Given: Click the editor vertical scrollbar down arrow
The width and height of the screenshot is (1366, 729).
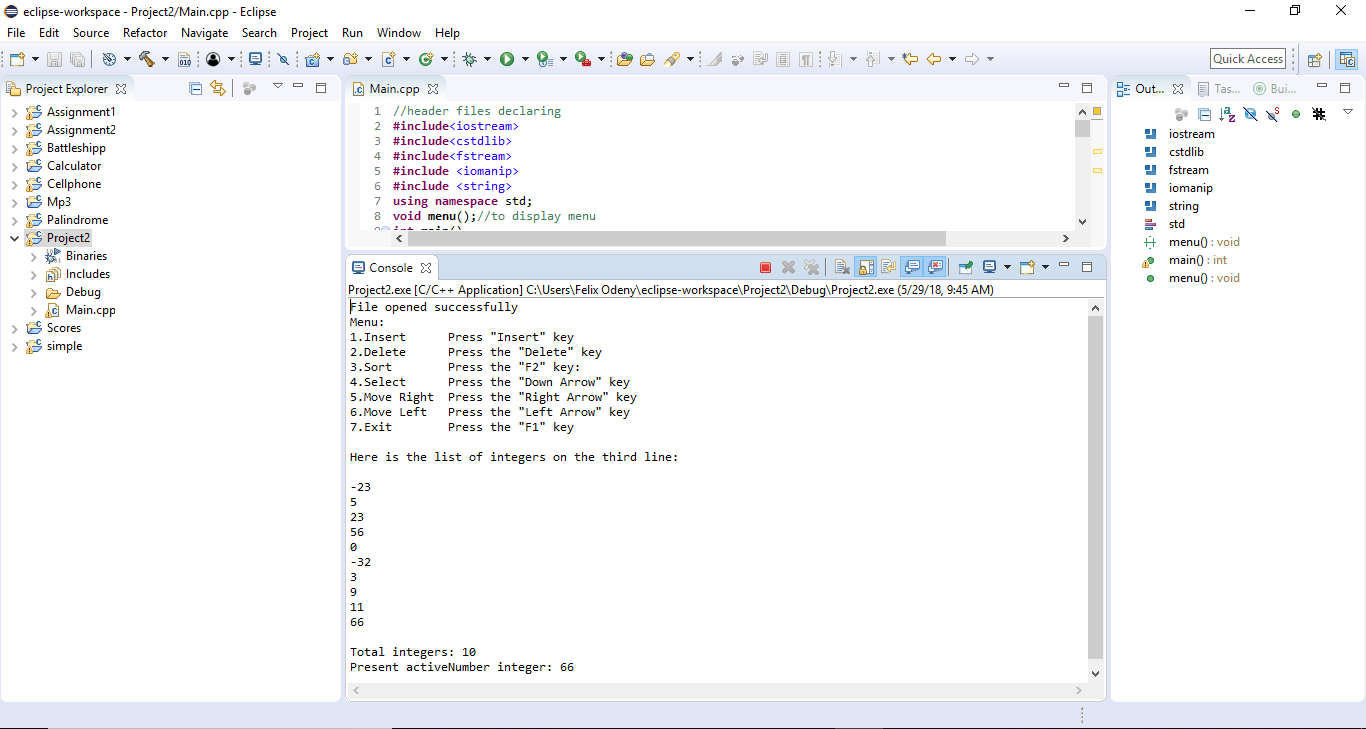Looking at the screenshot, I should point(1082,222).
